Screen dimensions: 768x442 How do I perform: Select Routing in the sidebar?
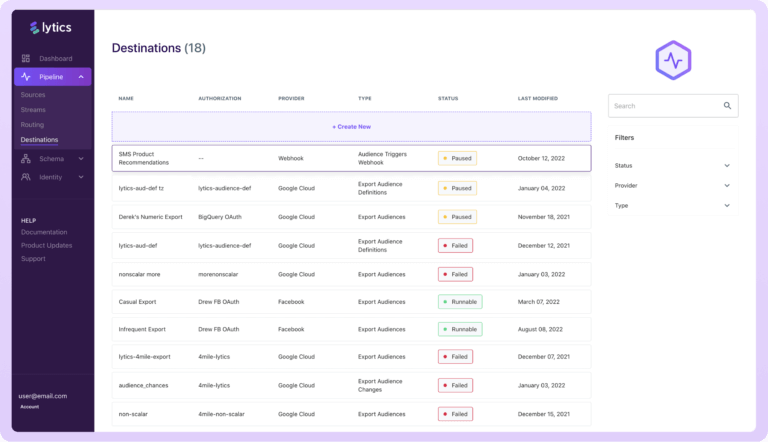(x=33, y=124)
